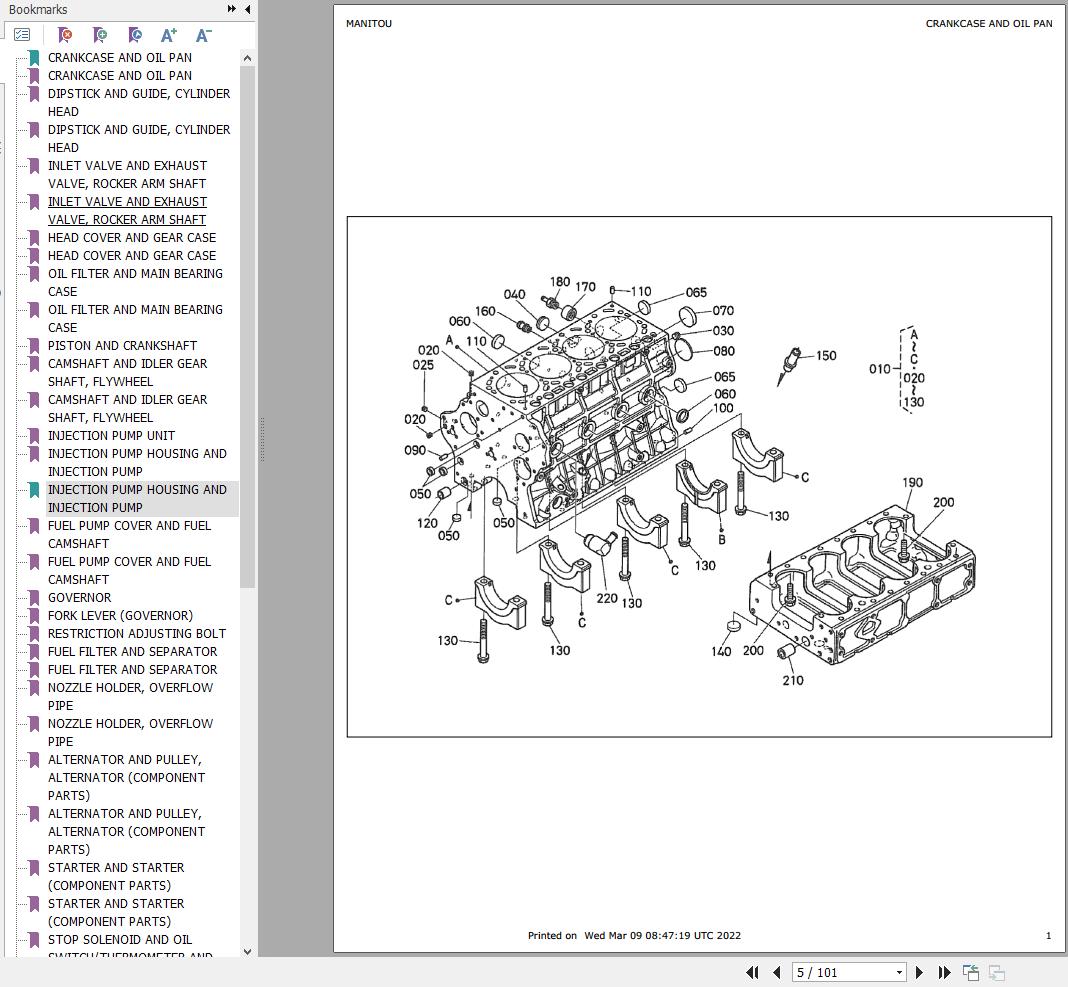Click the double-arrow expand panel icon beside Bookmarks
The width and height of the screenshot is (1068, 987).
[232, 9]
